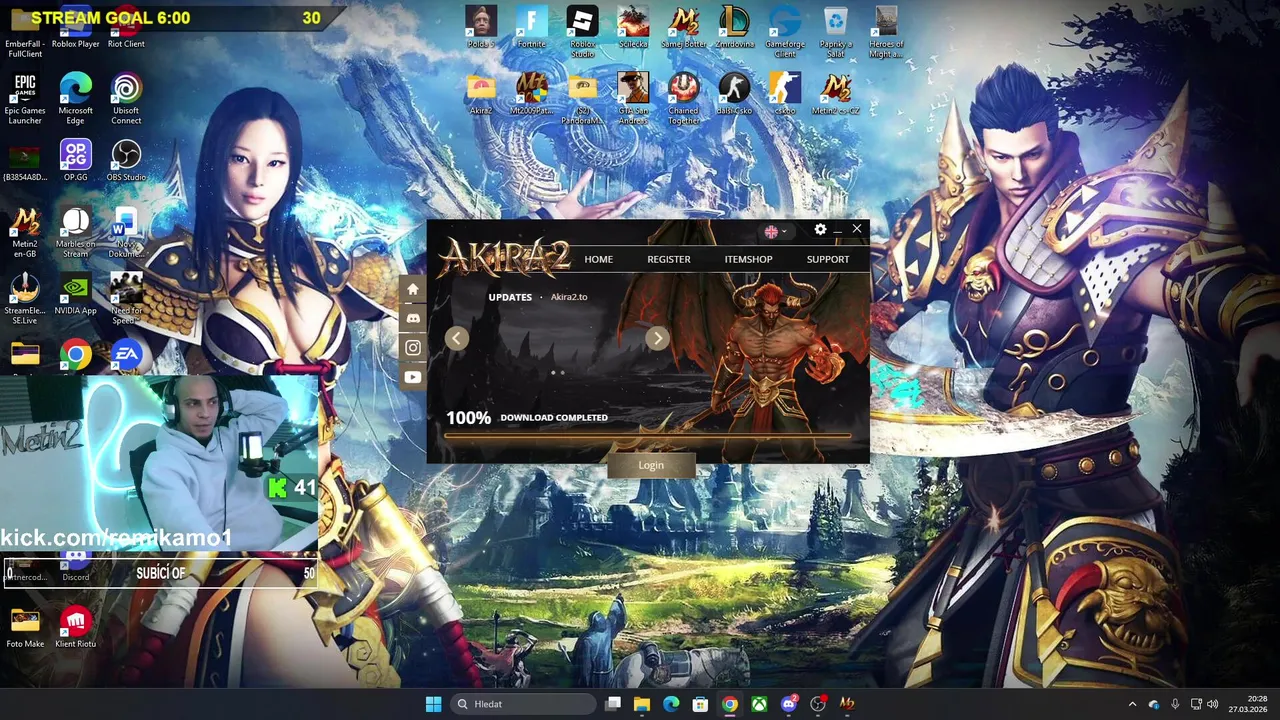Open the clock and date 27.03.2026
This screenshot has width=1280, height=720.
point(1248,704)
